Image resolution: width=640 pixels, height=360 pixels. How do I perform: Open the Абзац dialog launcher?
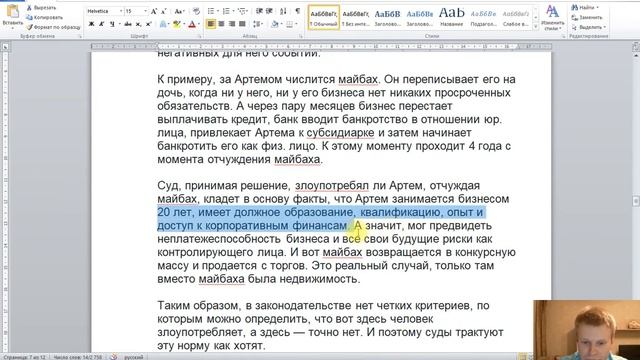(301, 36)
